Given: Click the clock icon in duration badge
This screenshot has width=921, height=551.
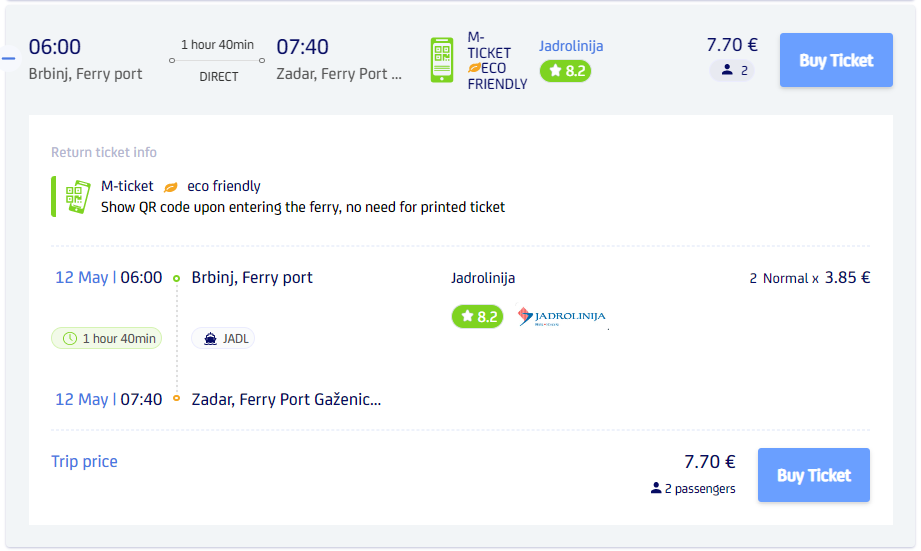Looking at the screenshot, I should (x=70, y=338).
